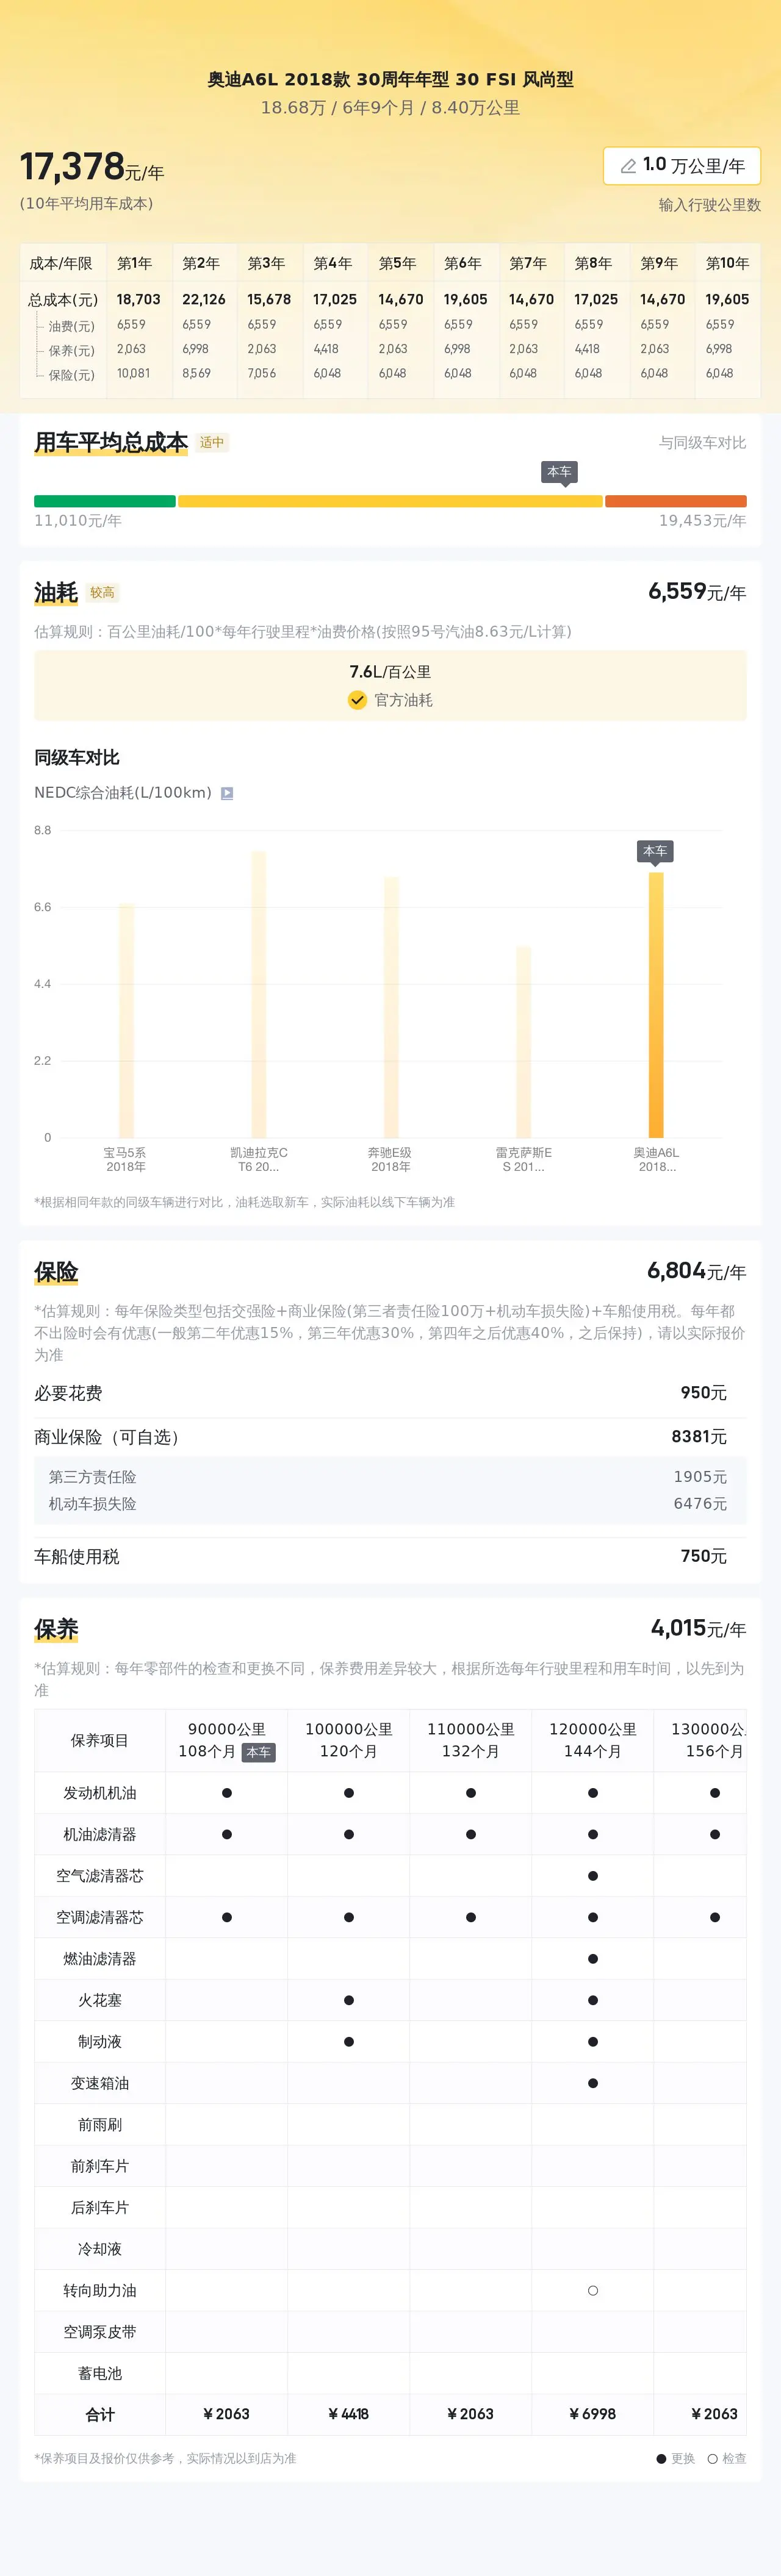Click the 火花塞 dot under 100000公里
Screen dimensions: 781x2576
click(x=349, y=2000)
